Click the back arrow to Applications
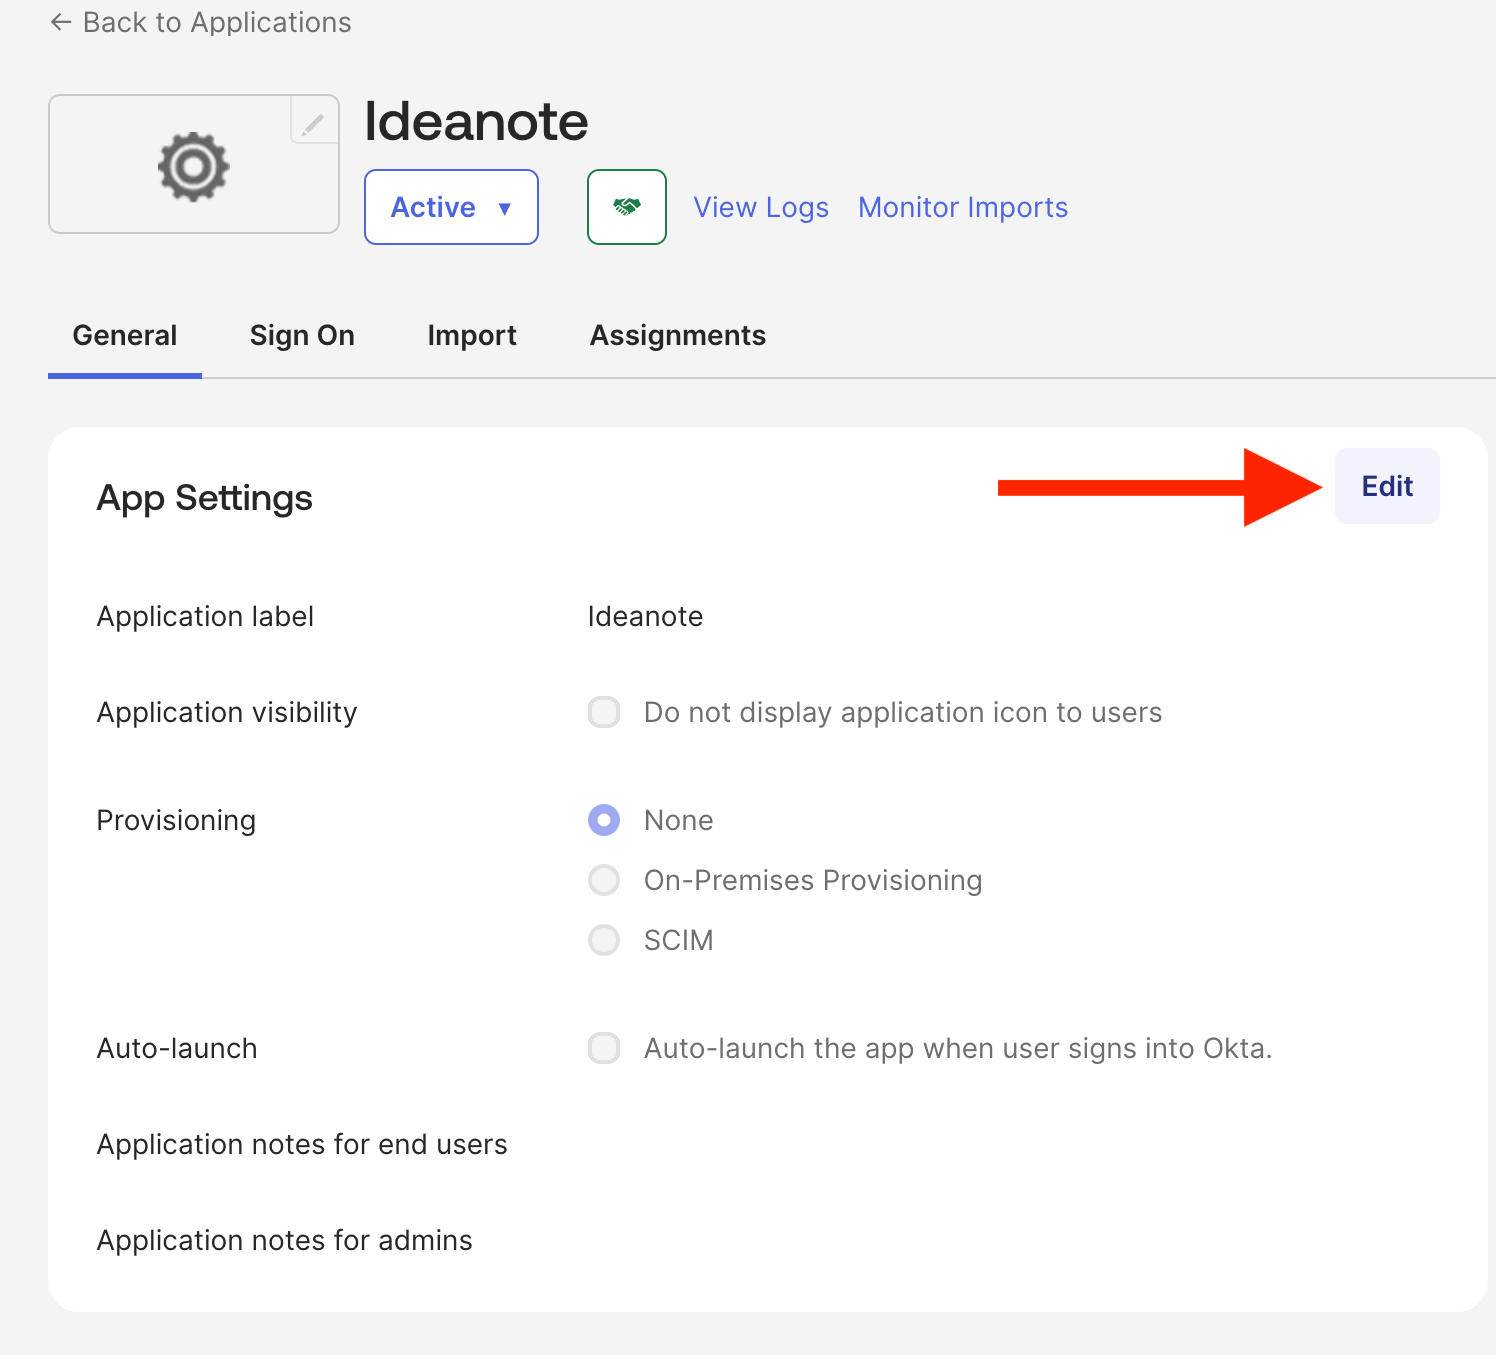 click(x=61, y=22)
